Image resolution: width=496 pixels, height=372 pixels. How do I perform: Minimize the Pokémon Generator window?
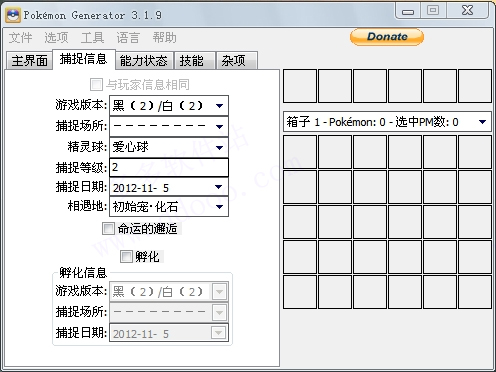[408, 11]
